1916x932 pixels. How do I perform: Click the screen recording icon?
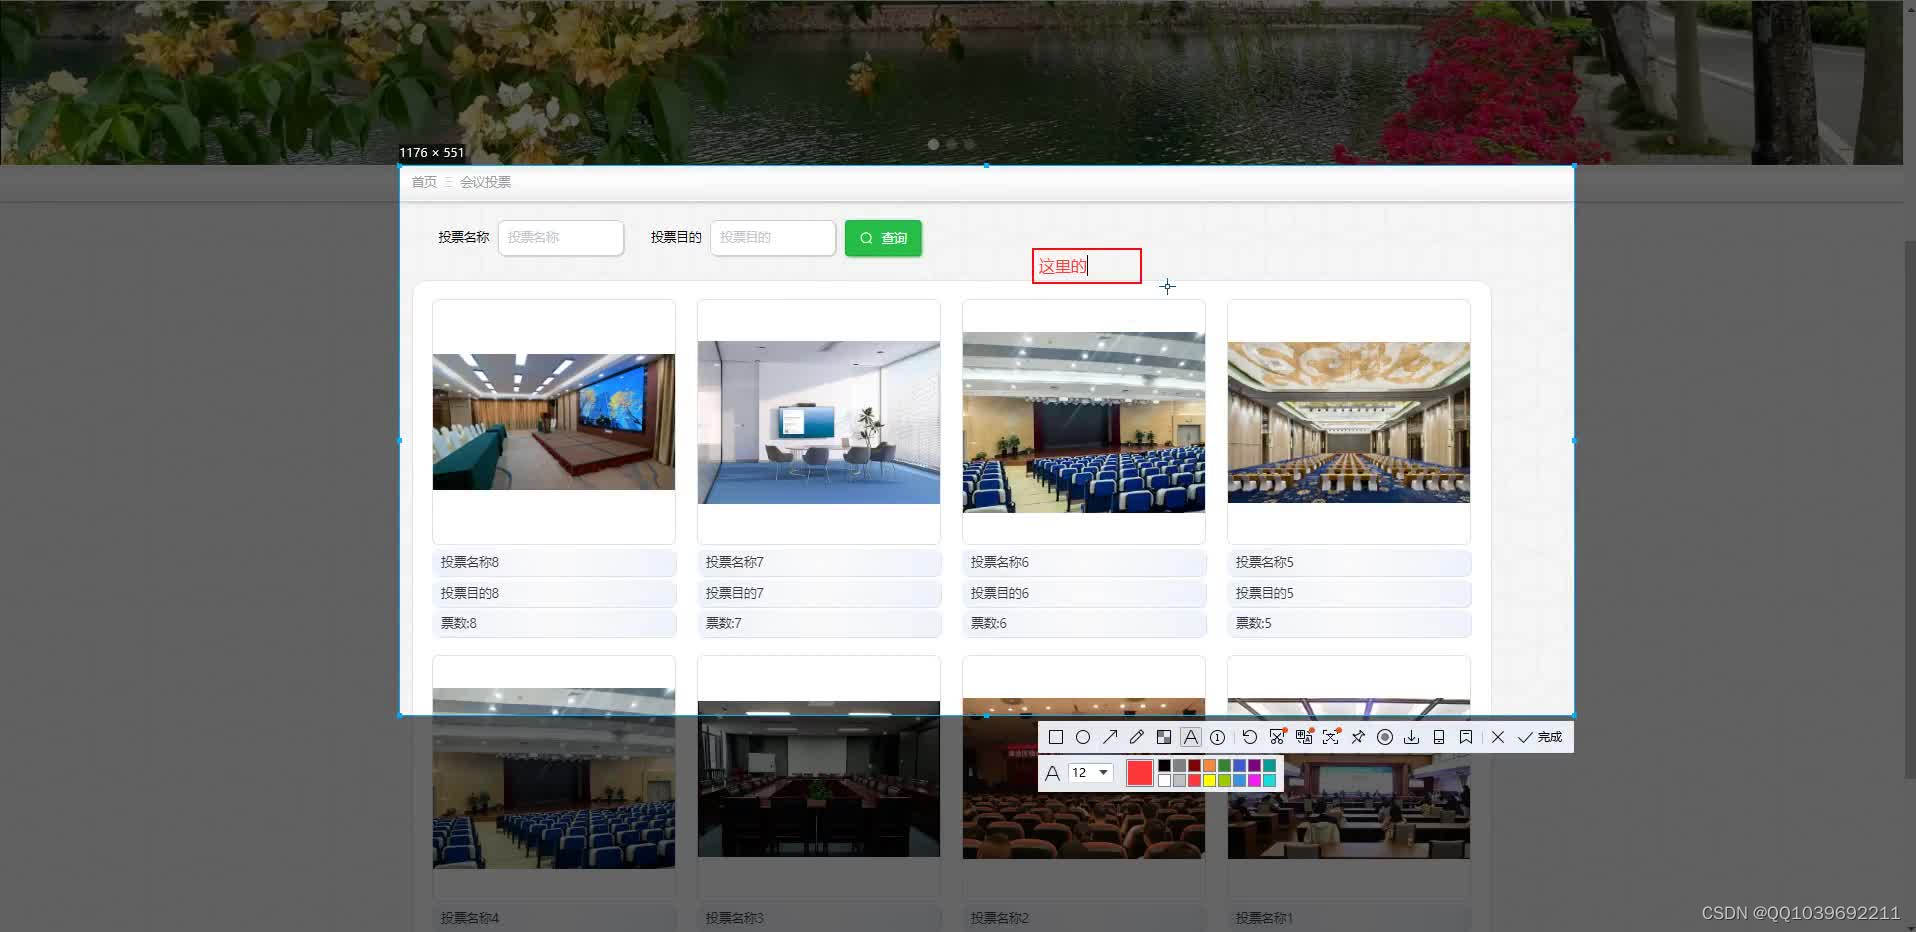[x=1385, y=736]
